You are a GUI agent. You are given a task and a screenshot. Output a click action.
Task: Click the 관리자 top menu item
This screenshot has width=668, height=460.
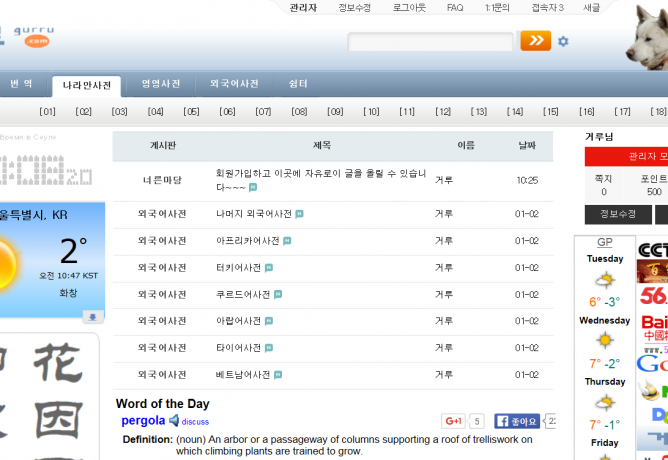point(303,8)
